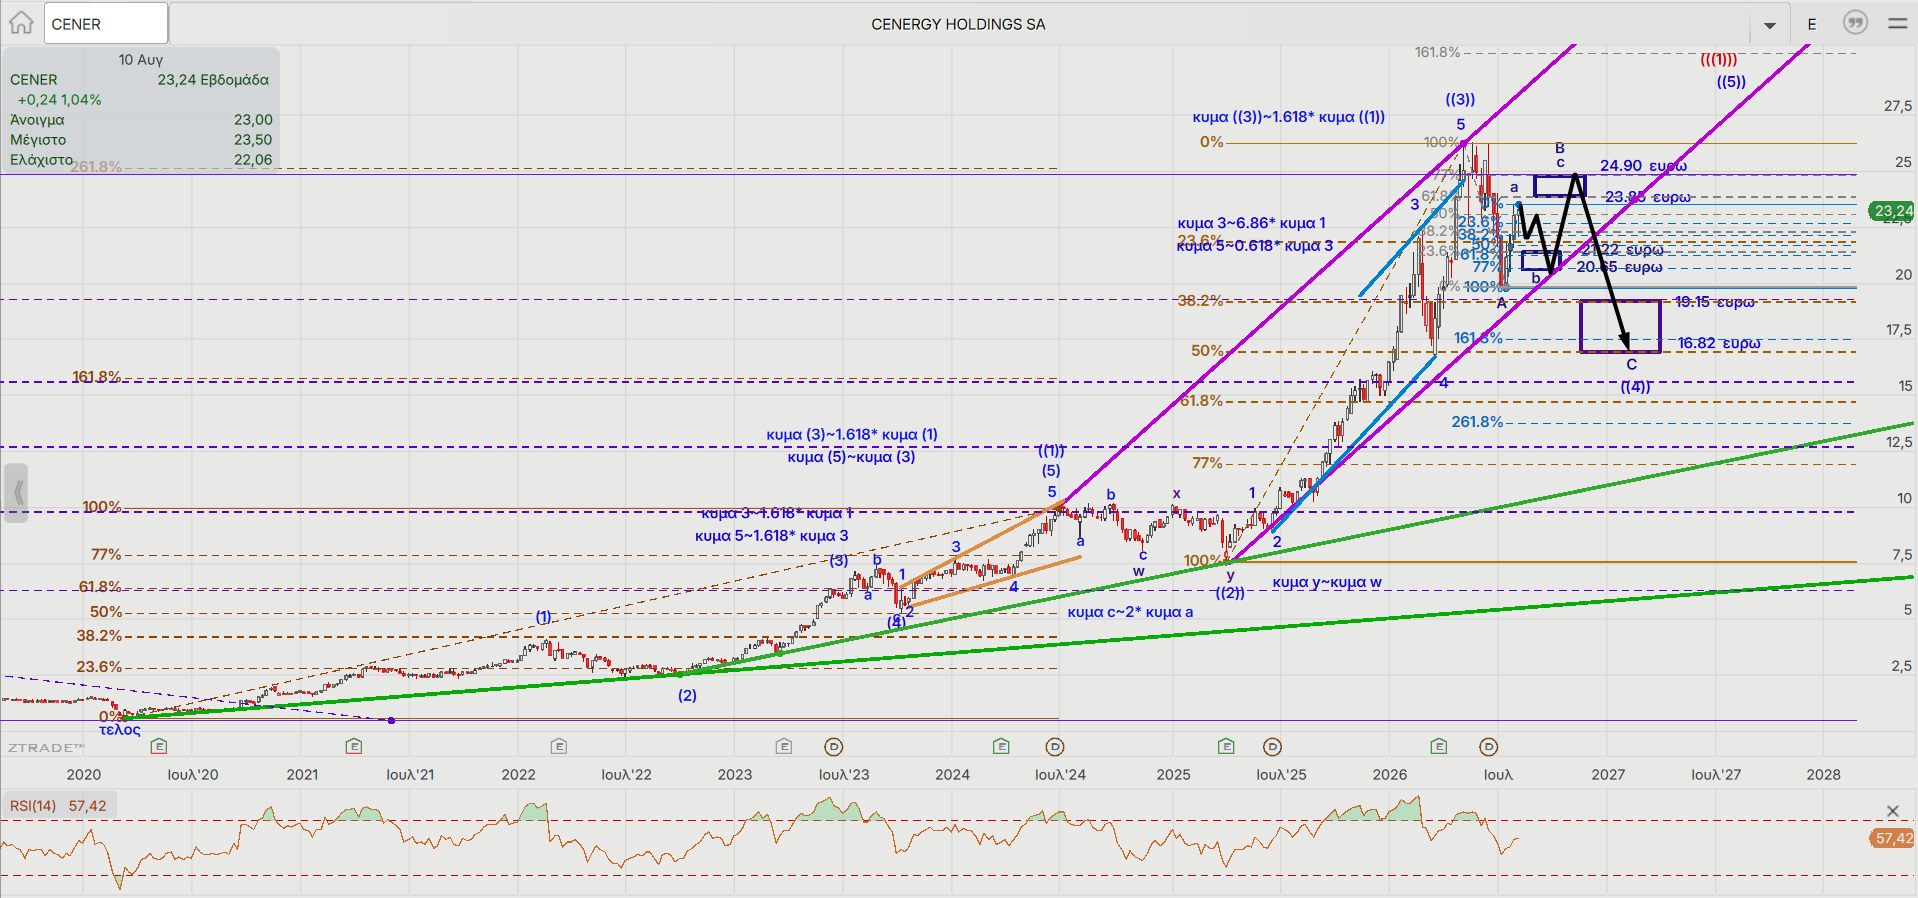Click the E marker between 2021 and Ιουλ'21

pos(354,746)
